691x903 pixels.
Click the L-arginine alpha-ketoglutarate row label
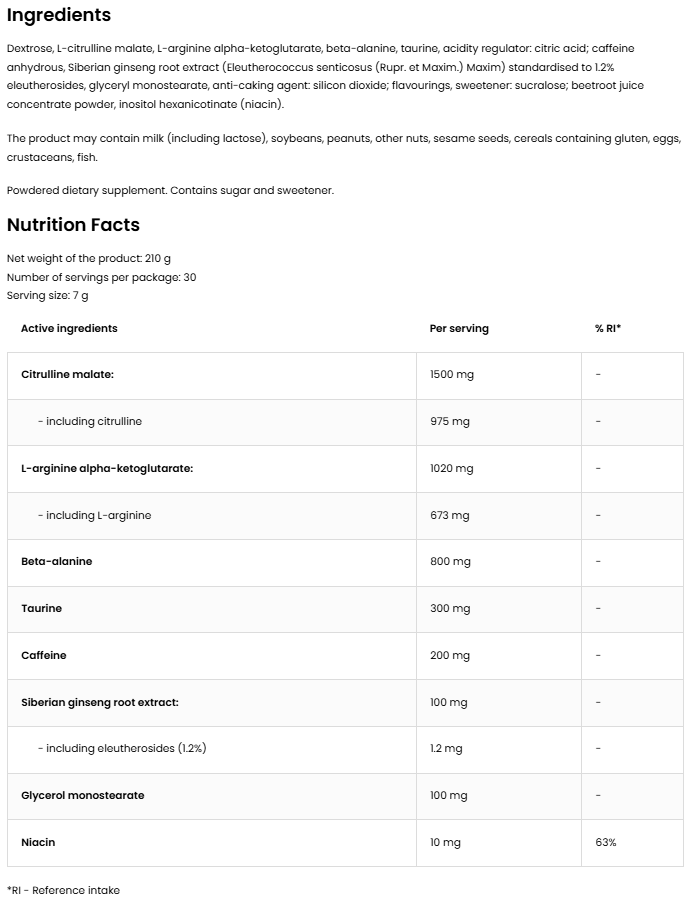107,468
